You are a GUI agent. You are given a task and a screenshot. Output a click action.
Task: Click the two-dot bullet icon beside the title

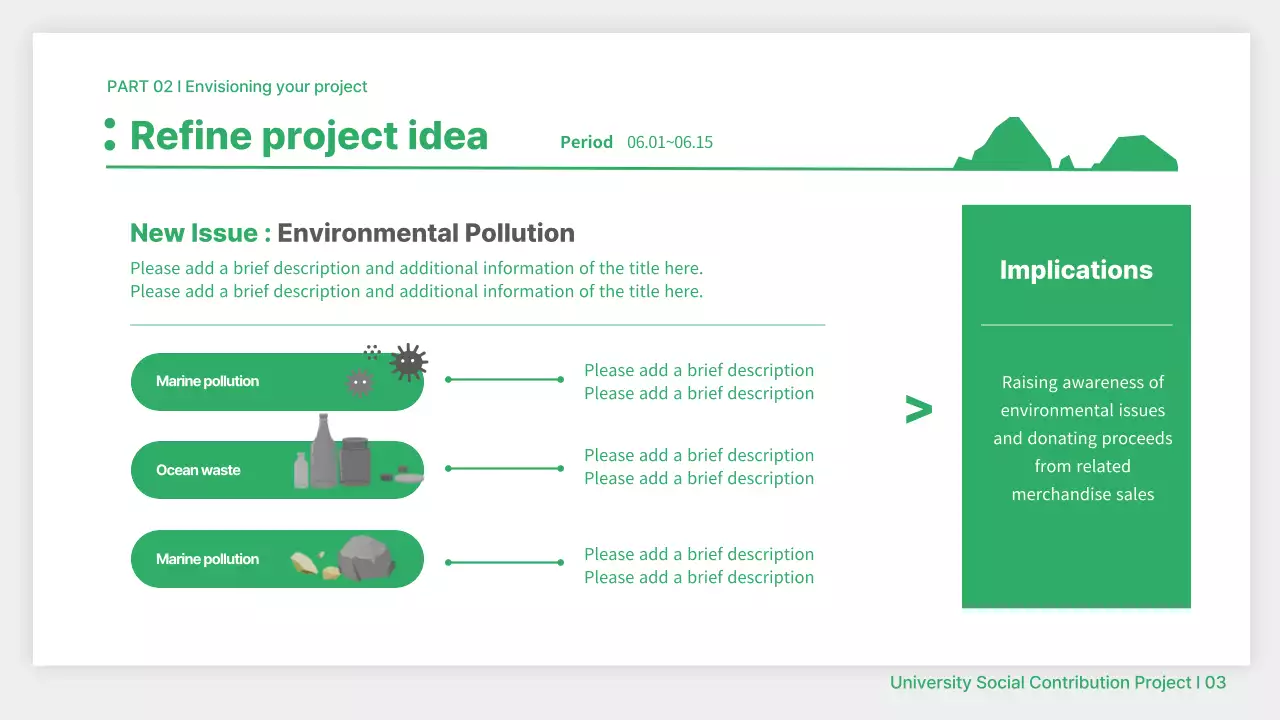click(109, 134)
